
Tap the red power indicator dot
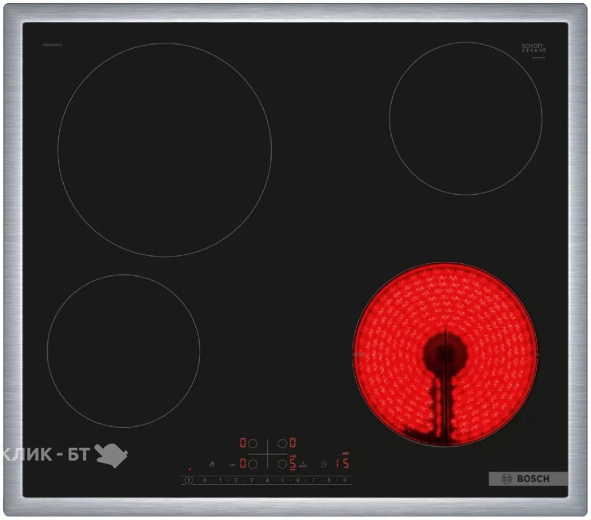click(190, 470)
